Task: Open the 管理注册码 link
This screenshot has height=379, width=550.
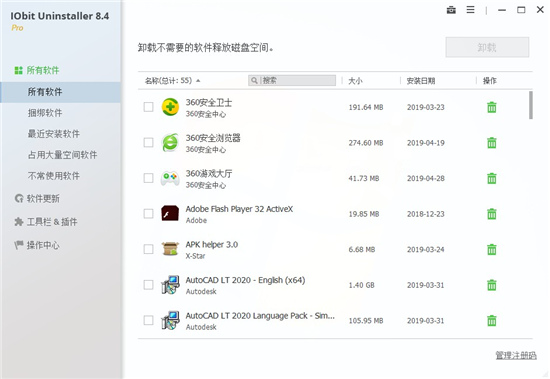Action: click(x=516, y=355)
